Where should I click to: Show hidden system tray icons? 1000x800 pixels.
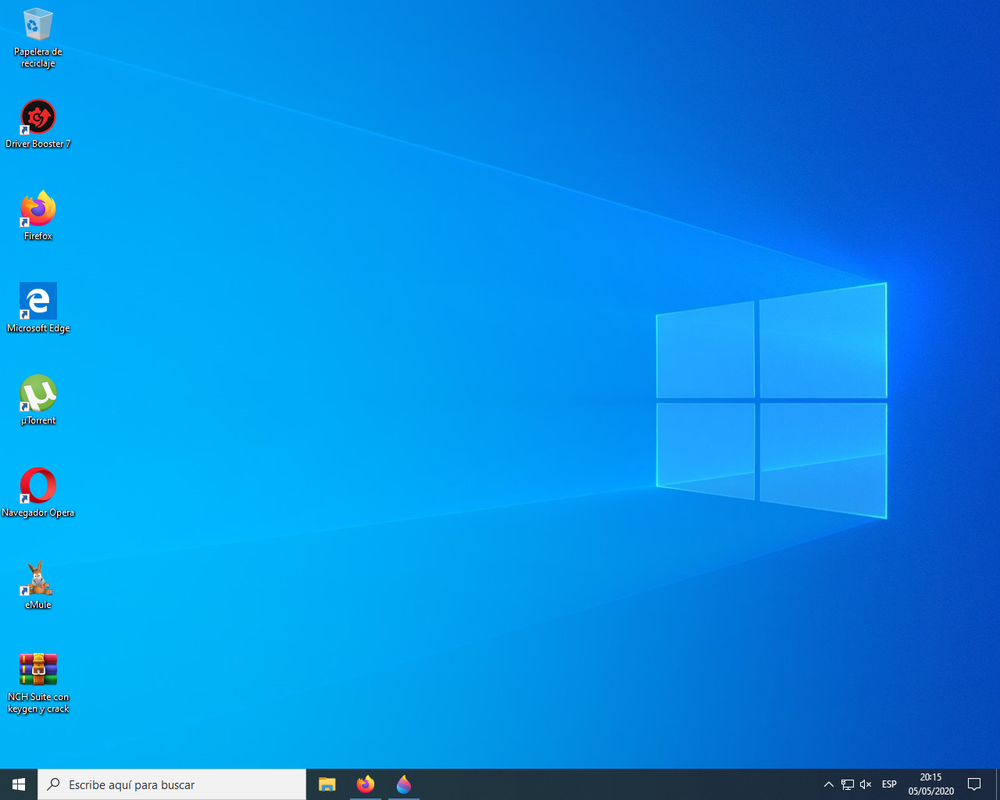[828, 784]
